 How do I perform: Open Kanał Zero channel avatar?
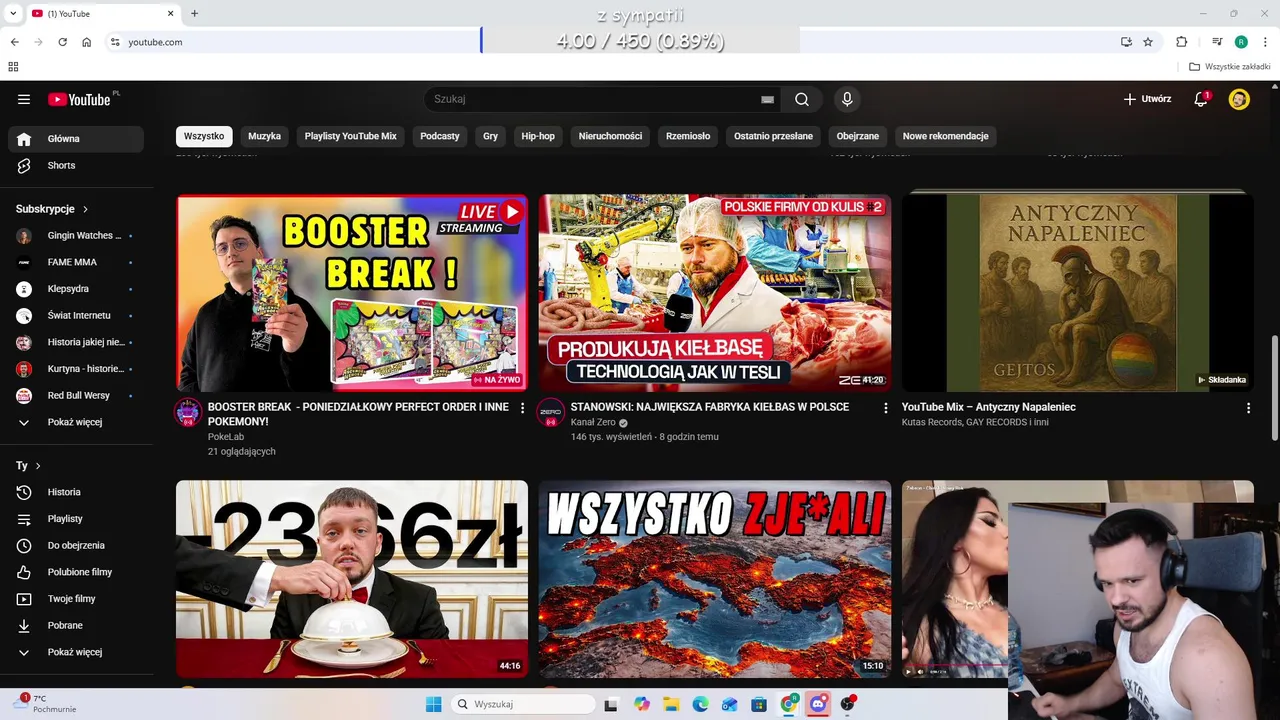551,412
